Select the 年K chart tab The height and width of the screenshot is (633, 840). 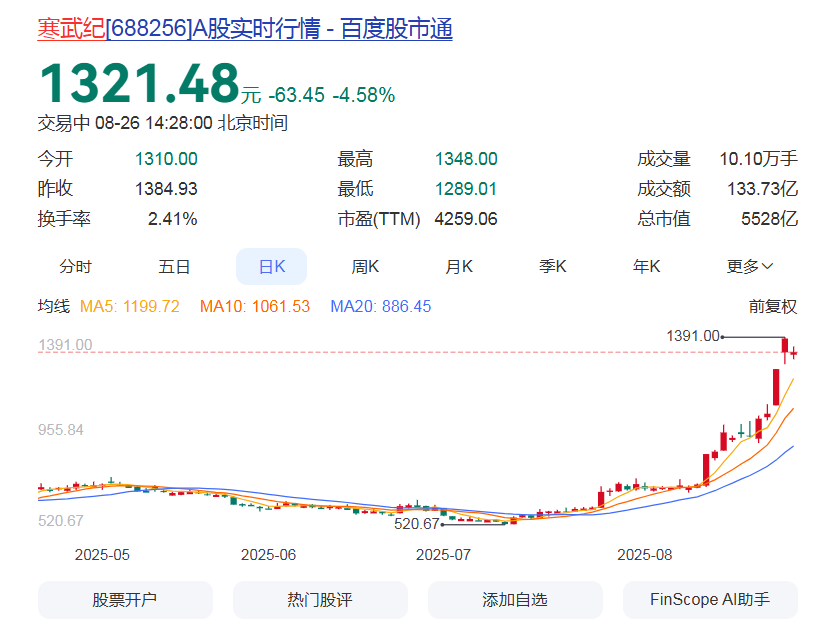click(x=647, y=266)
